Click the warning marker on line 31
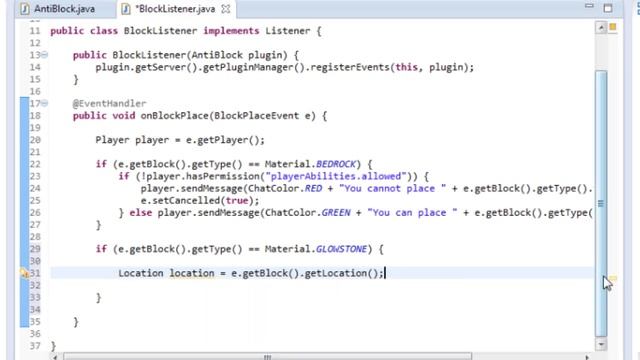Image resolution: width=640 pixels, height=360 pixels. coord(24,273)
